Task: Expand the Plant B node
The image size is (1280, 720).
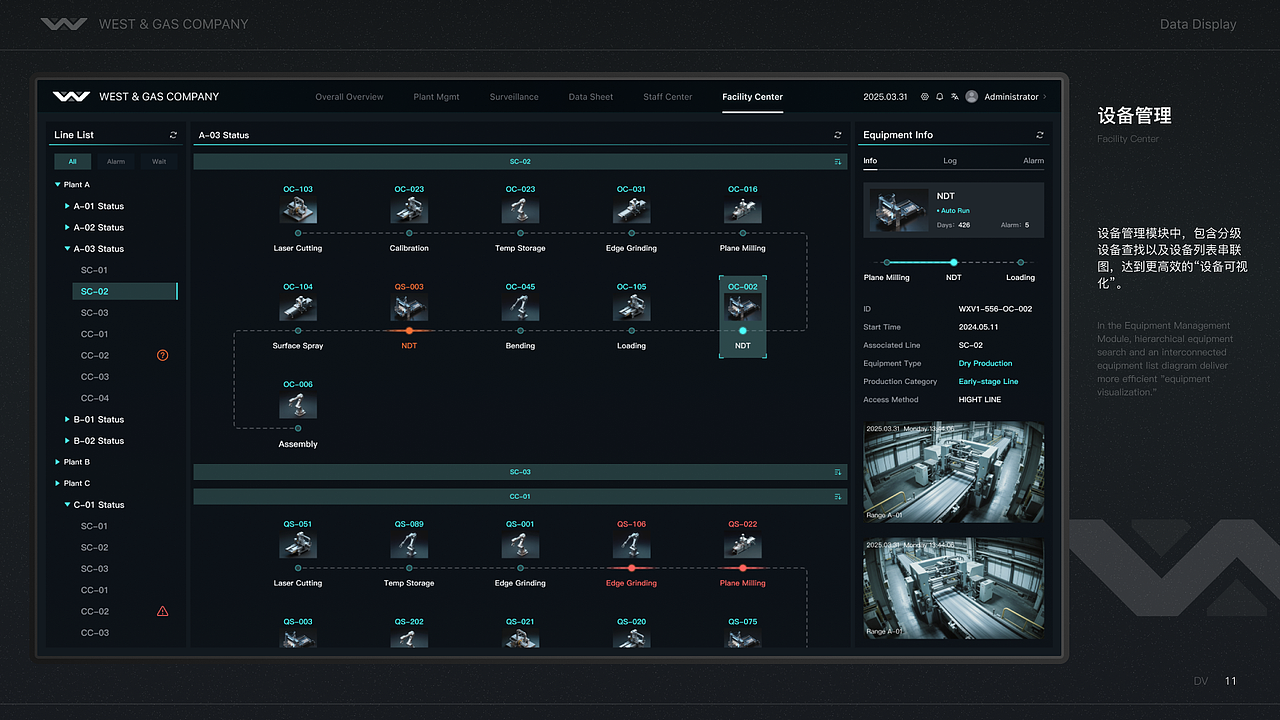Action: [57, 462]
